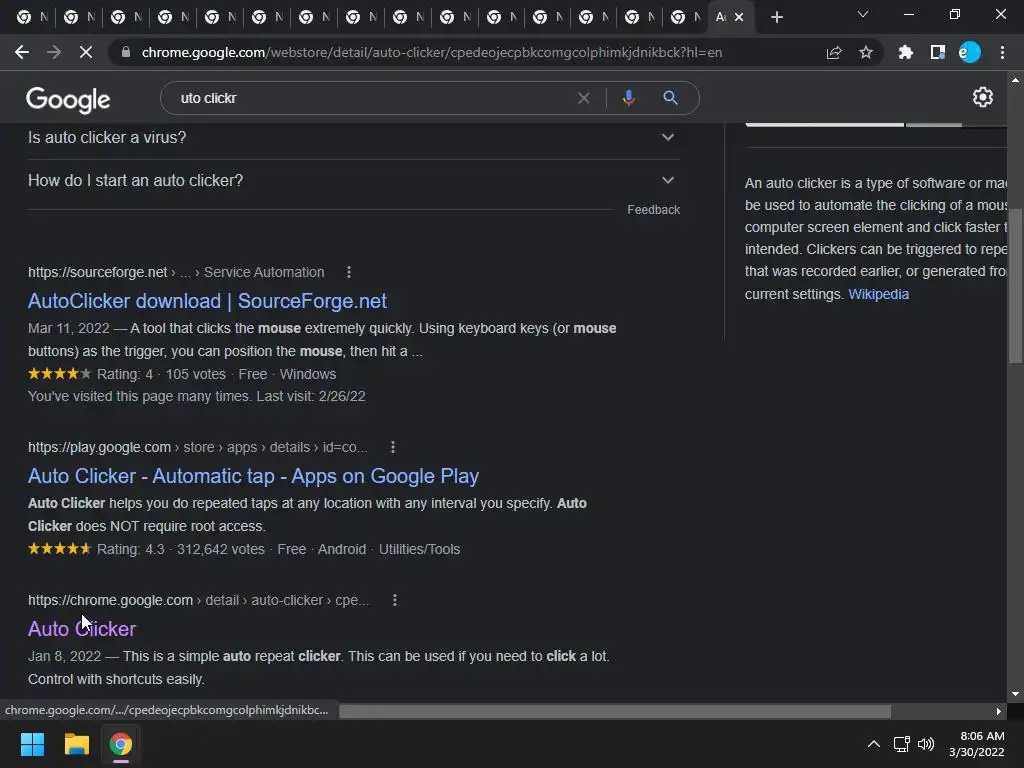This screenshot has height=768, width=1024.
Task: Bookmark this page with star icon
Action: tap(866, 52)
